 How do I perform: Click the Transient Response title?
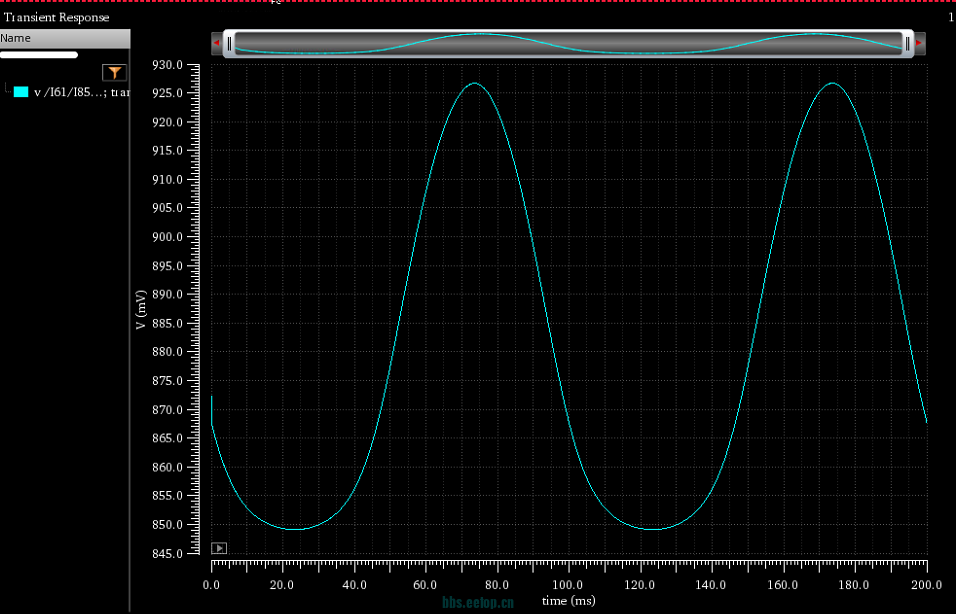pos(57,17)
